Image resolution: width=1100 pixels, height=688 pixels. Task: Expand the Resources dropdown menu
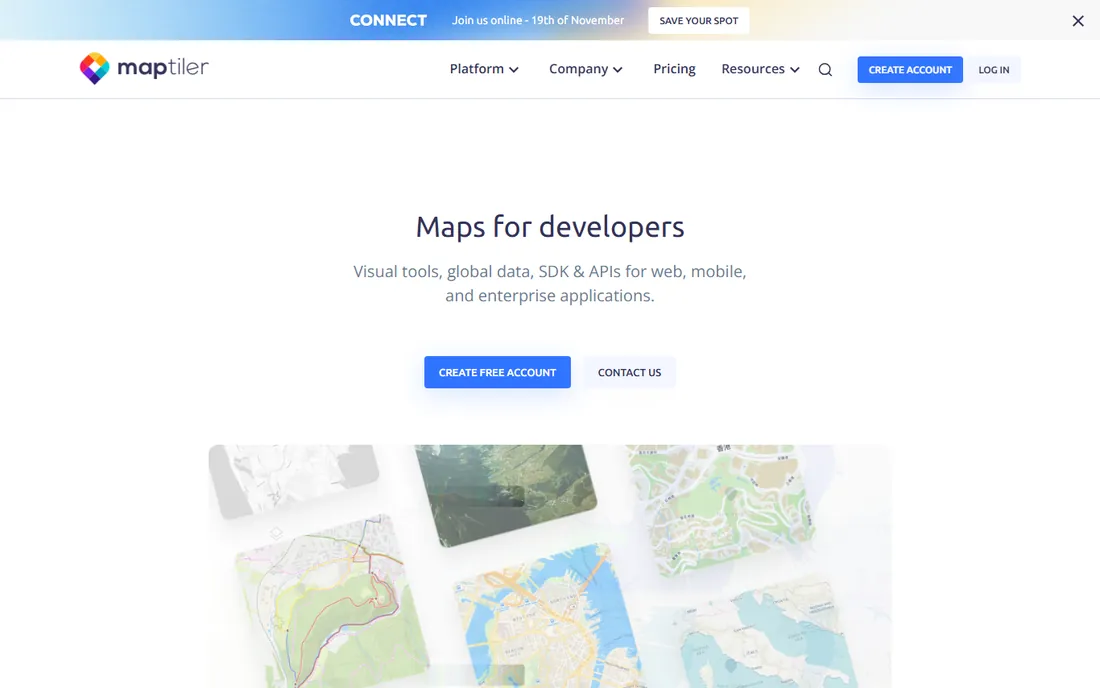[x=760, y=69]
